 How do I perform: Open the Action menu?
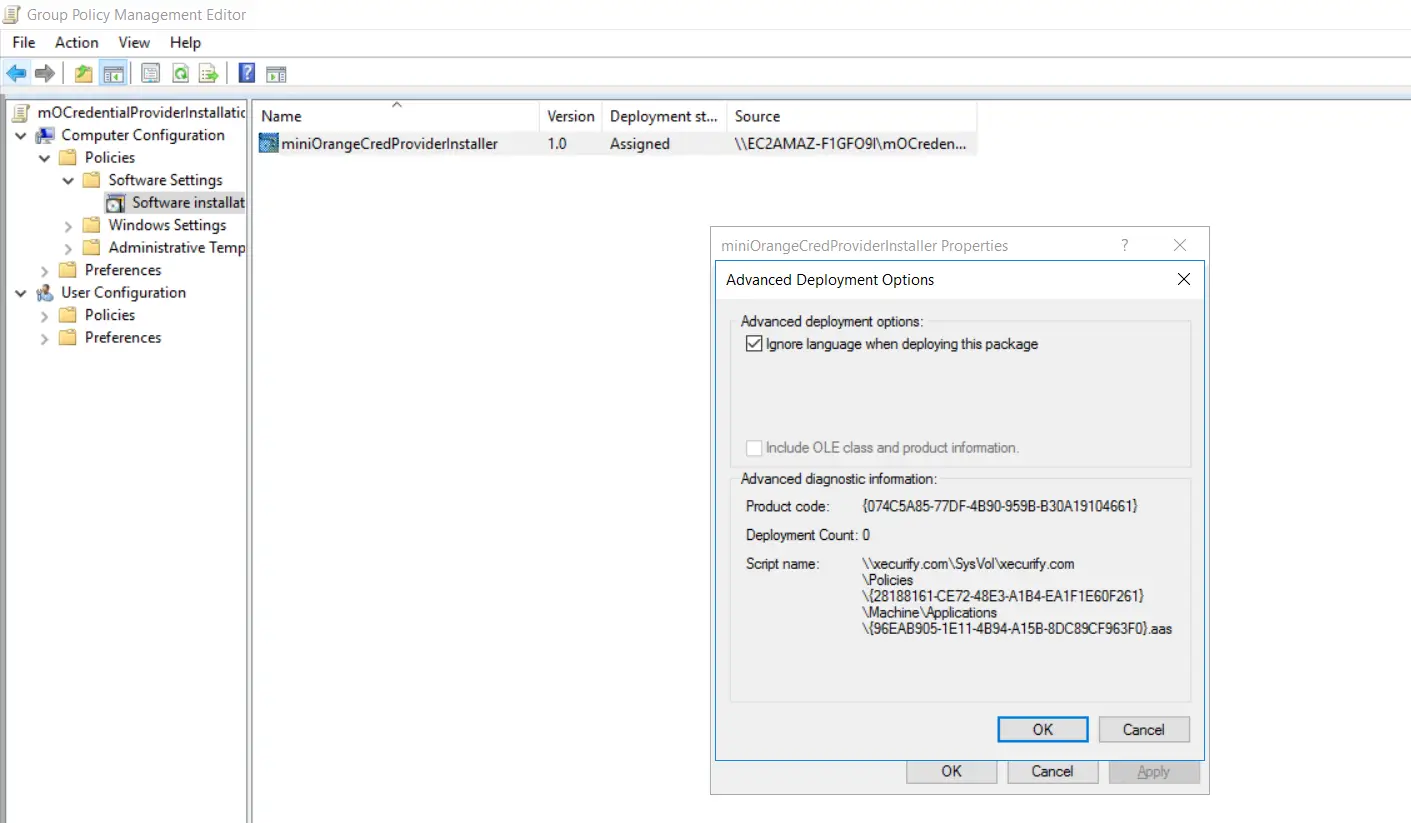pyautogui.click(x=77, y=42)
